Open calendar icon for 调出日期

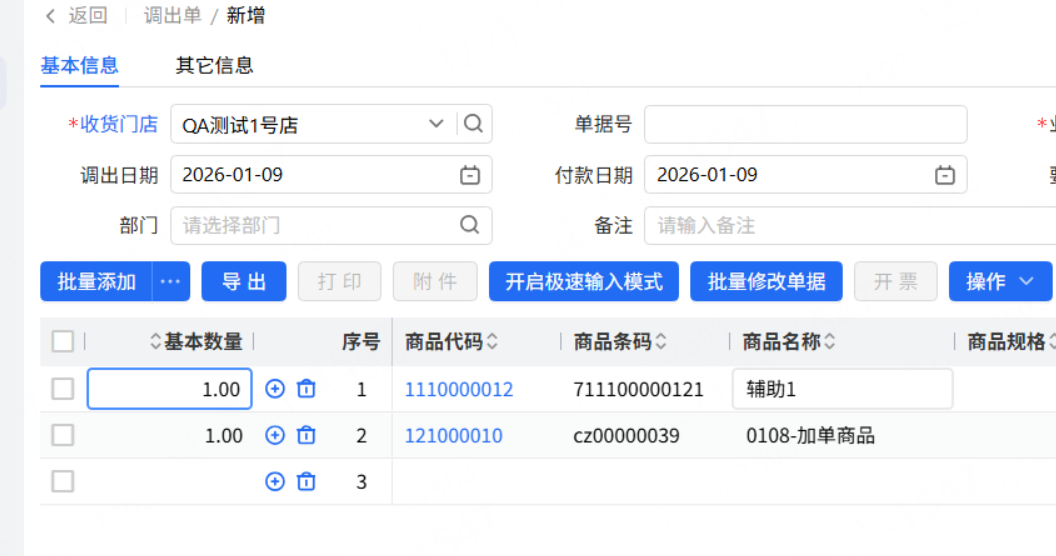(x=469, y=175)
